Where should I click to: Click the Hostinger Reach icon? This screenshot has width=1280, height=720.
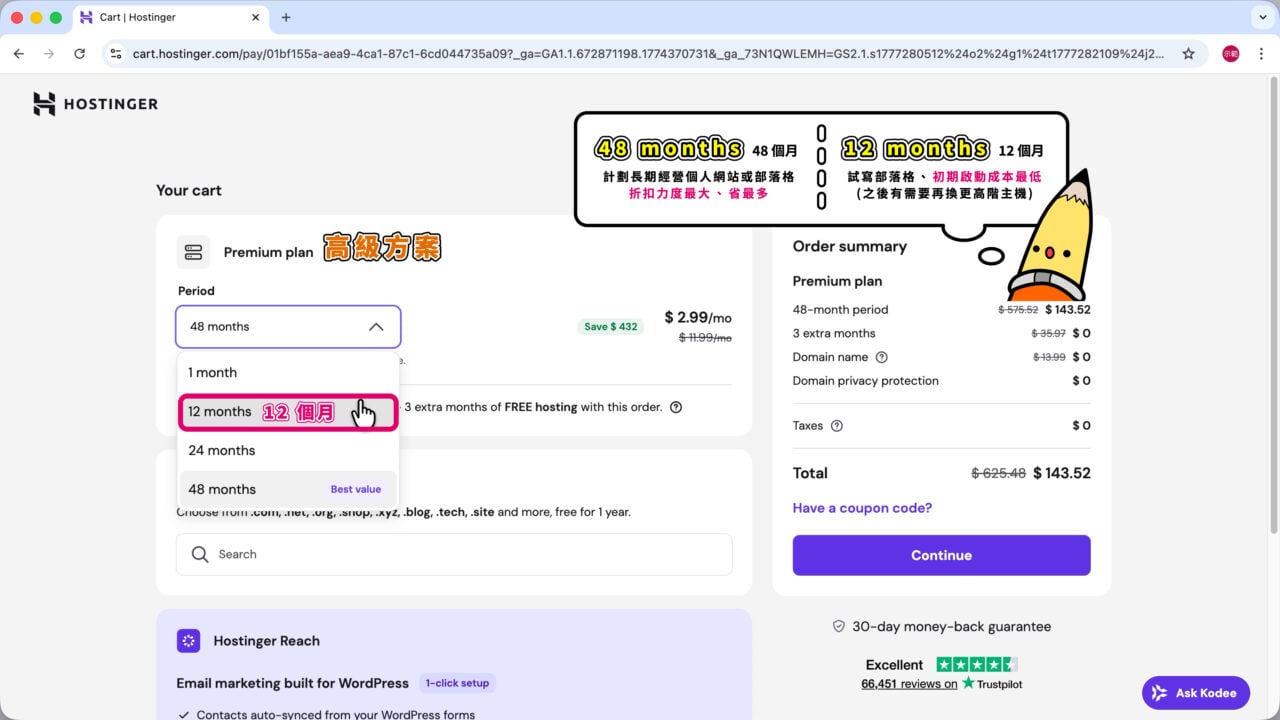(188, 641)
